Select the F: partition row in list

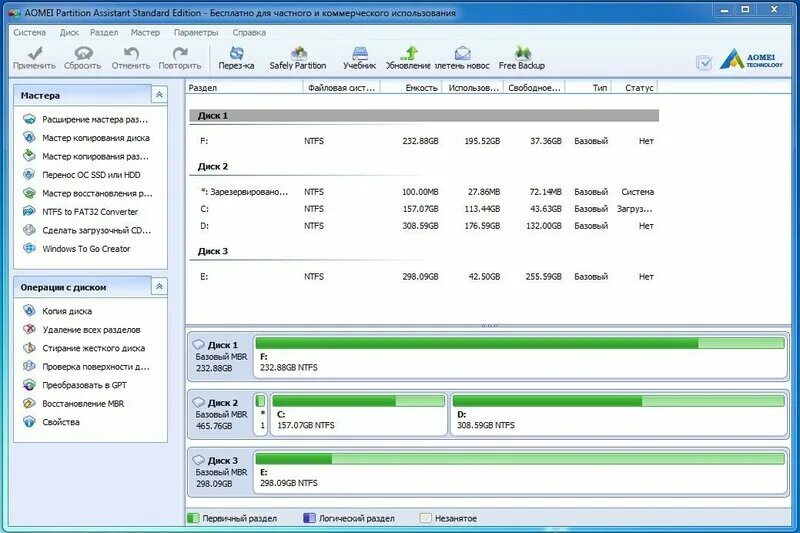coord(424,141)
